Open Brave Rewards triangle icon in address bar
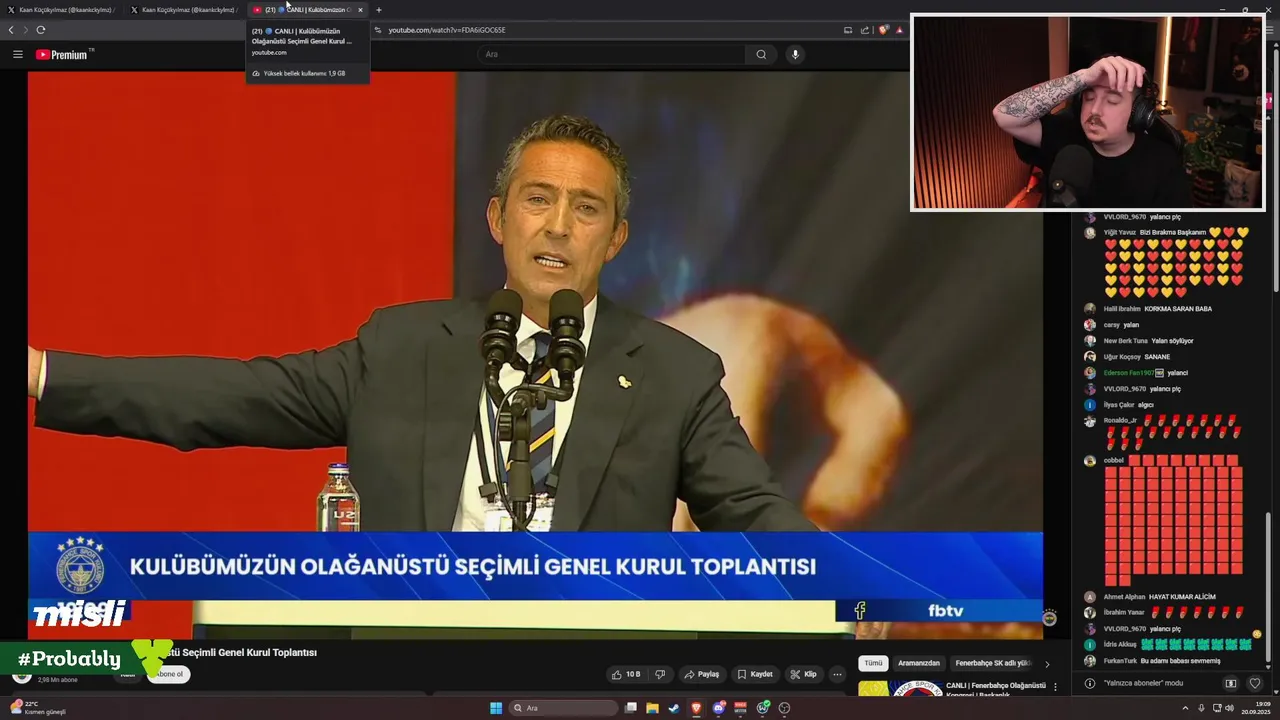This screenshot has width=1280, height=720. click(x=899, y=30)
